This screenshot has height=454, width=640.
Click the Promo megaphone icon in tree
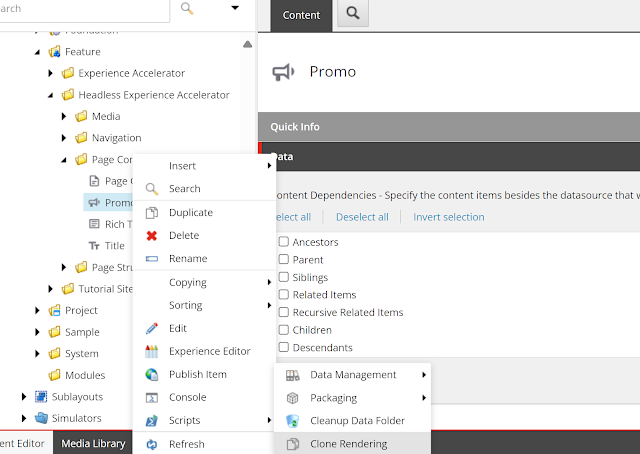pos(94,203)
